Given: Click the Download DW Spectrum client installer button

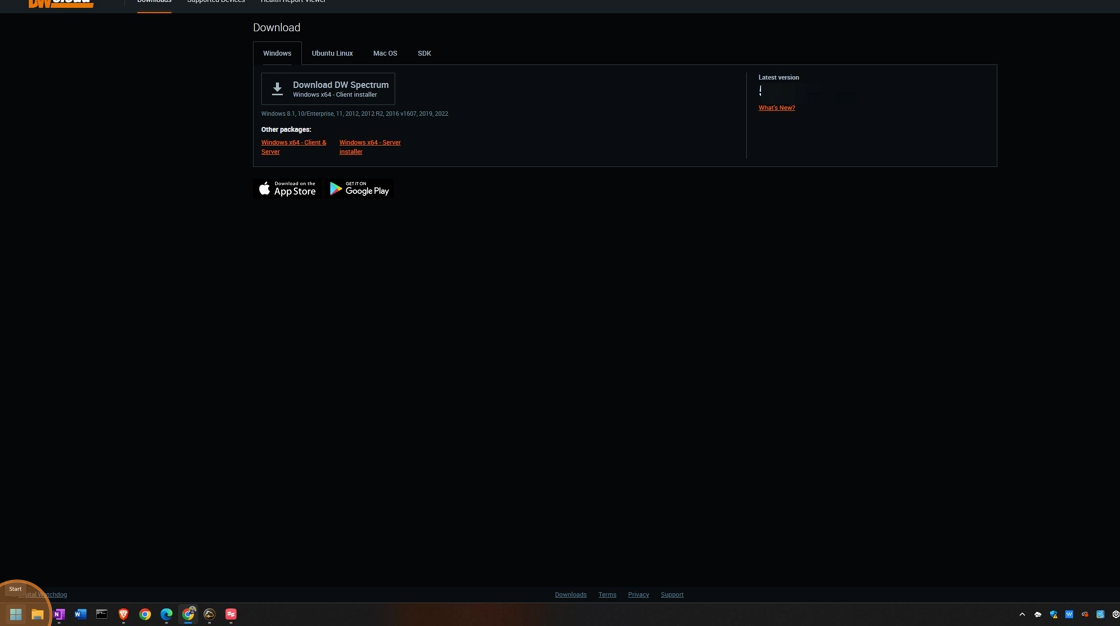Looking at the screenshot, I should [x=328, y=89].
